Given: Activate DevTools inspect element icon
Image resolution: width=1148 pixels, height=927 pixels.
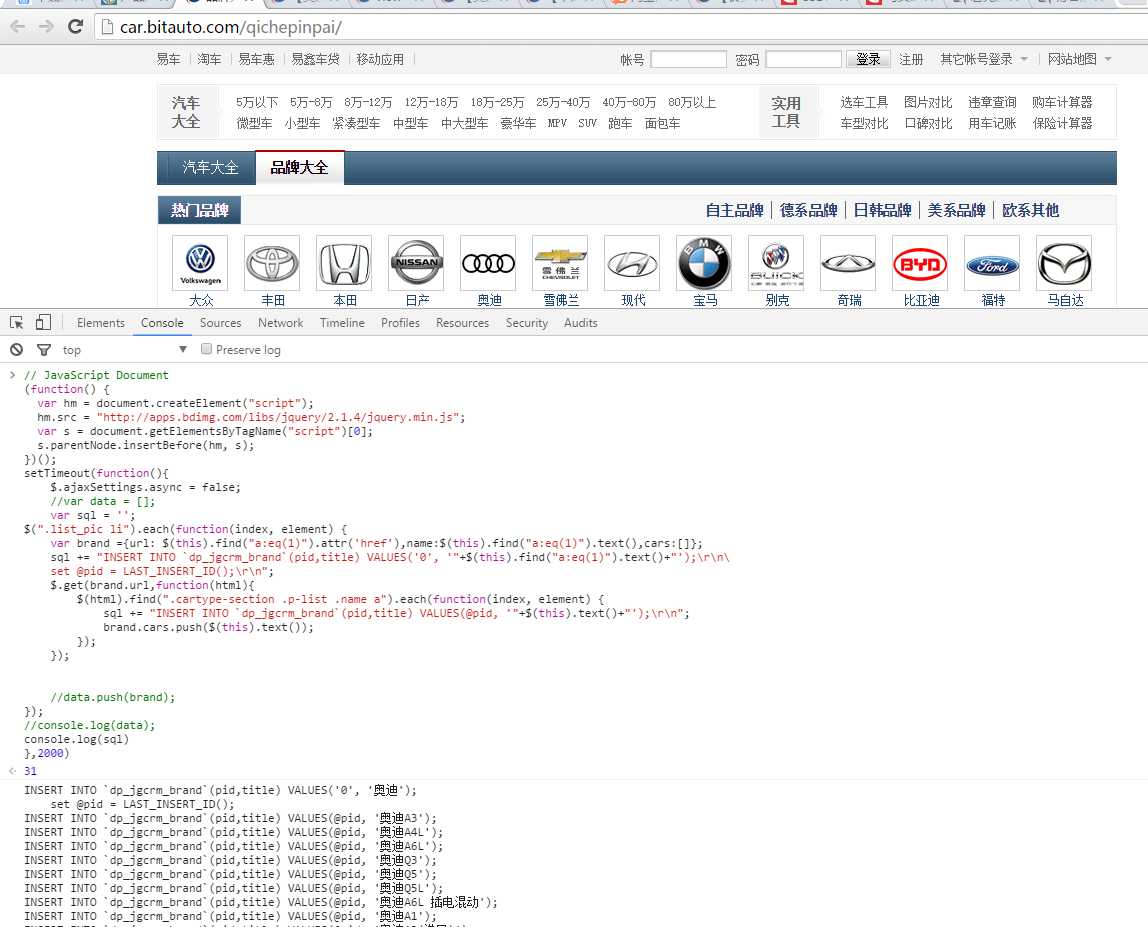Looking at the screenshot, I should click(16, 322).
